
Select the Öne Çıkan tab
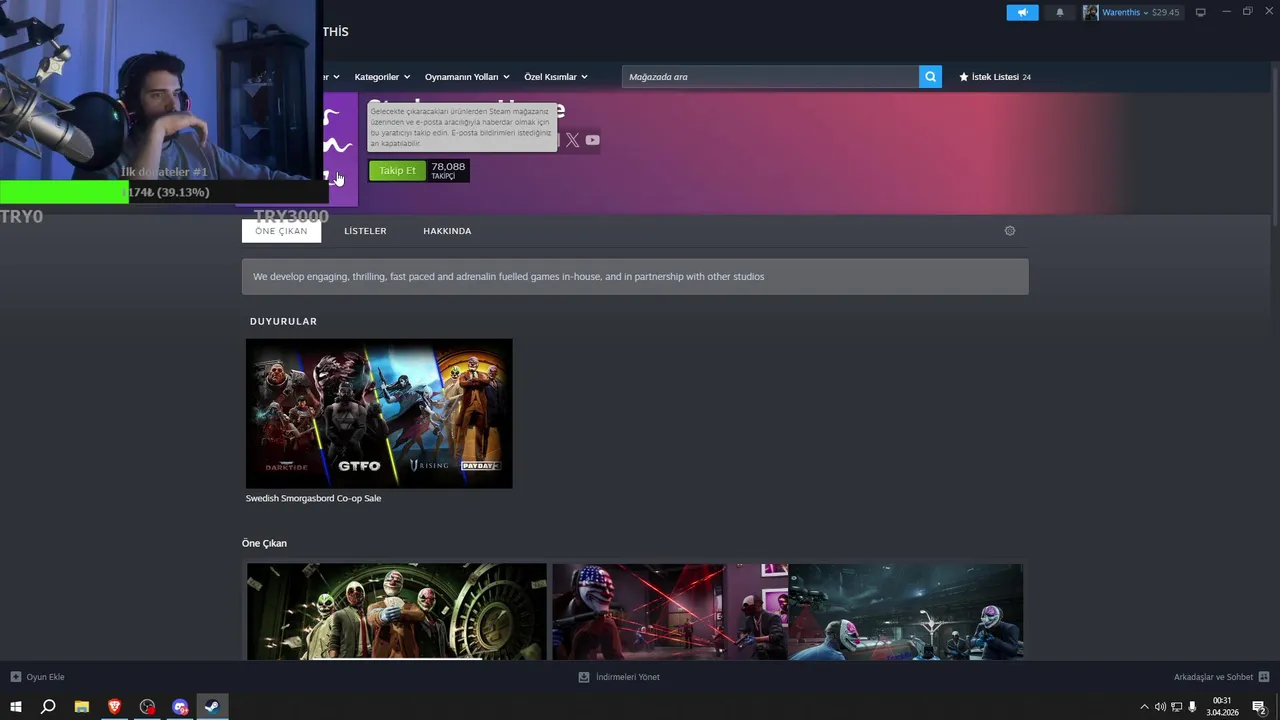[x=281, y=231]
